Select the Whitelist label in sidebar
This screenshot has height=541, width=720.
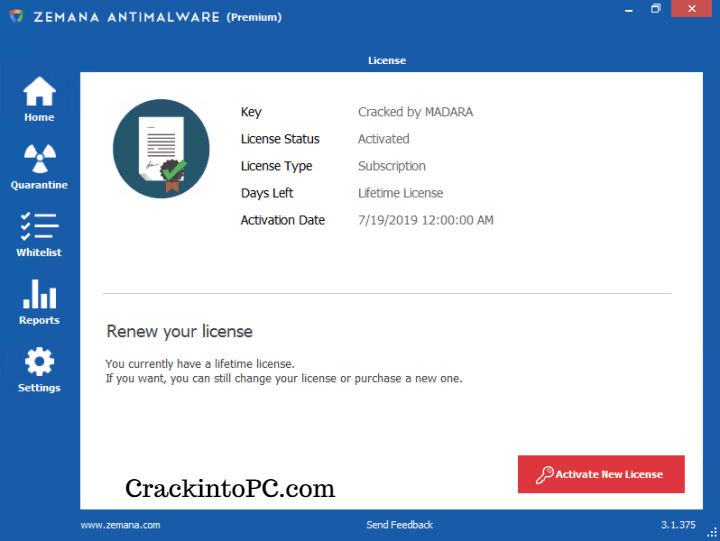pyautogui.click(x=39, y=253)
